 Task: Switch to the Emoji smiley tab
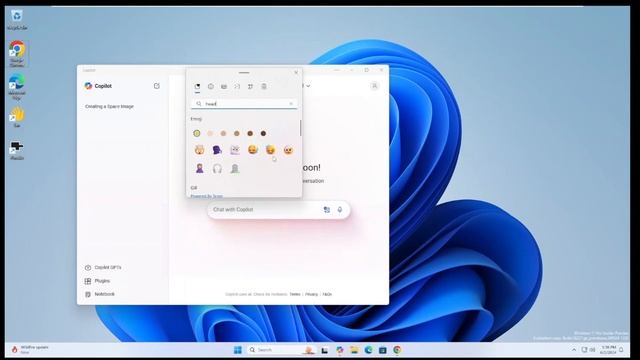211,87
